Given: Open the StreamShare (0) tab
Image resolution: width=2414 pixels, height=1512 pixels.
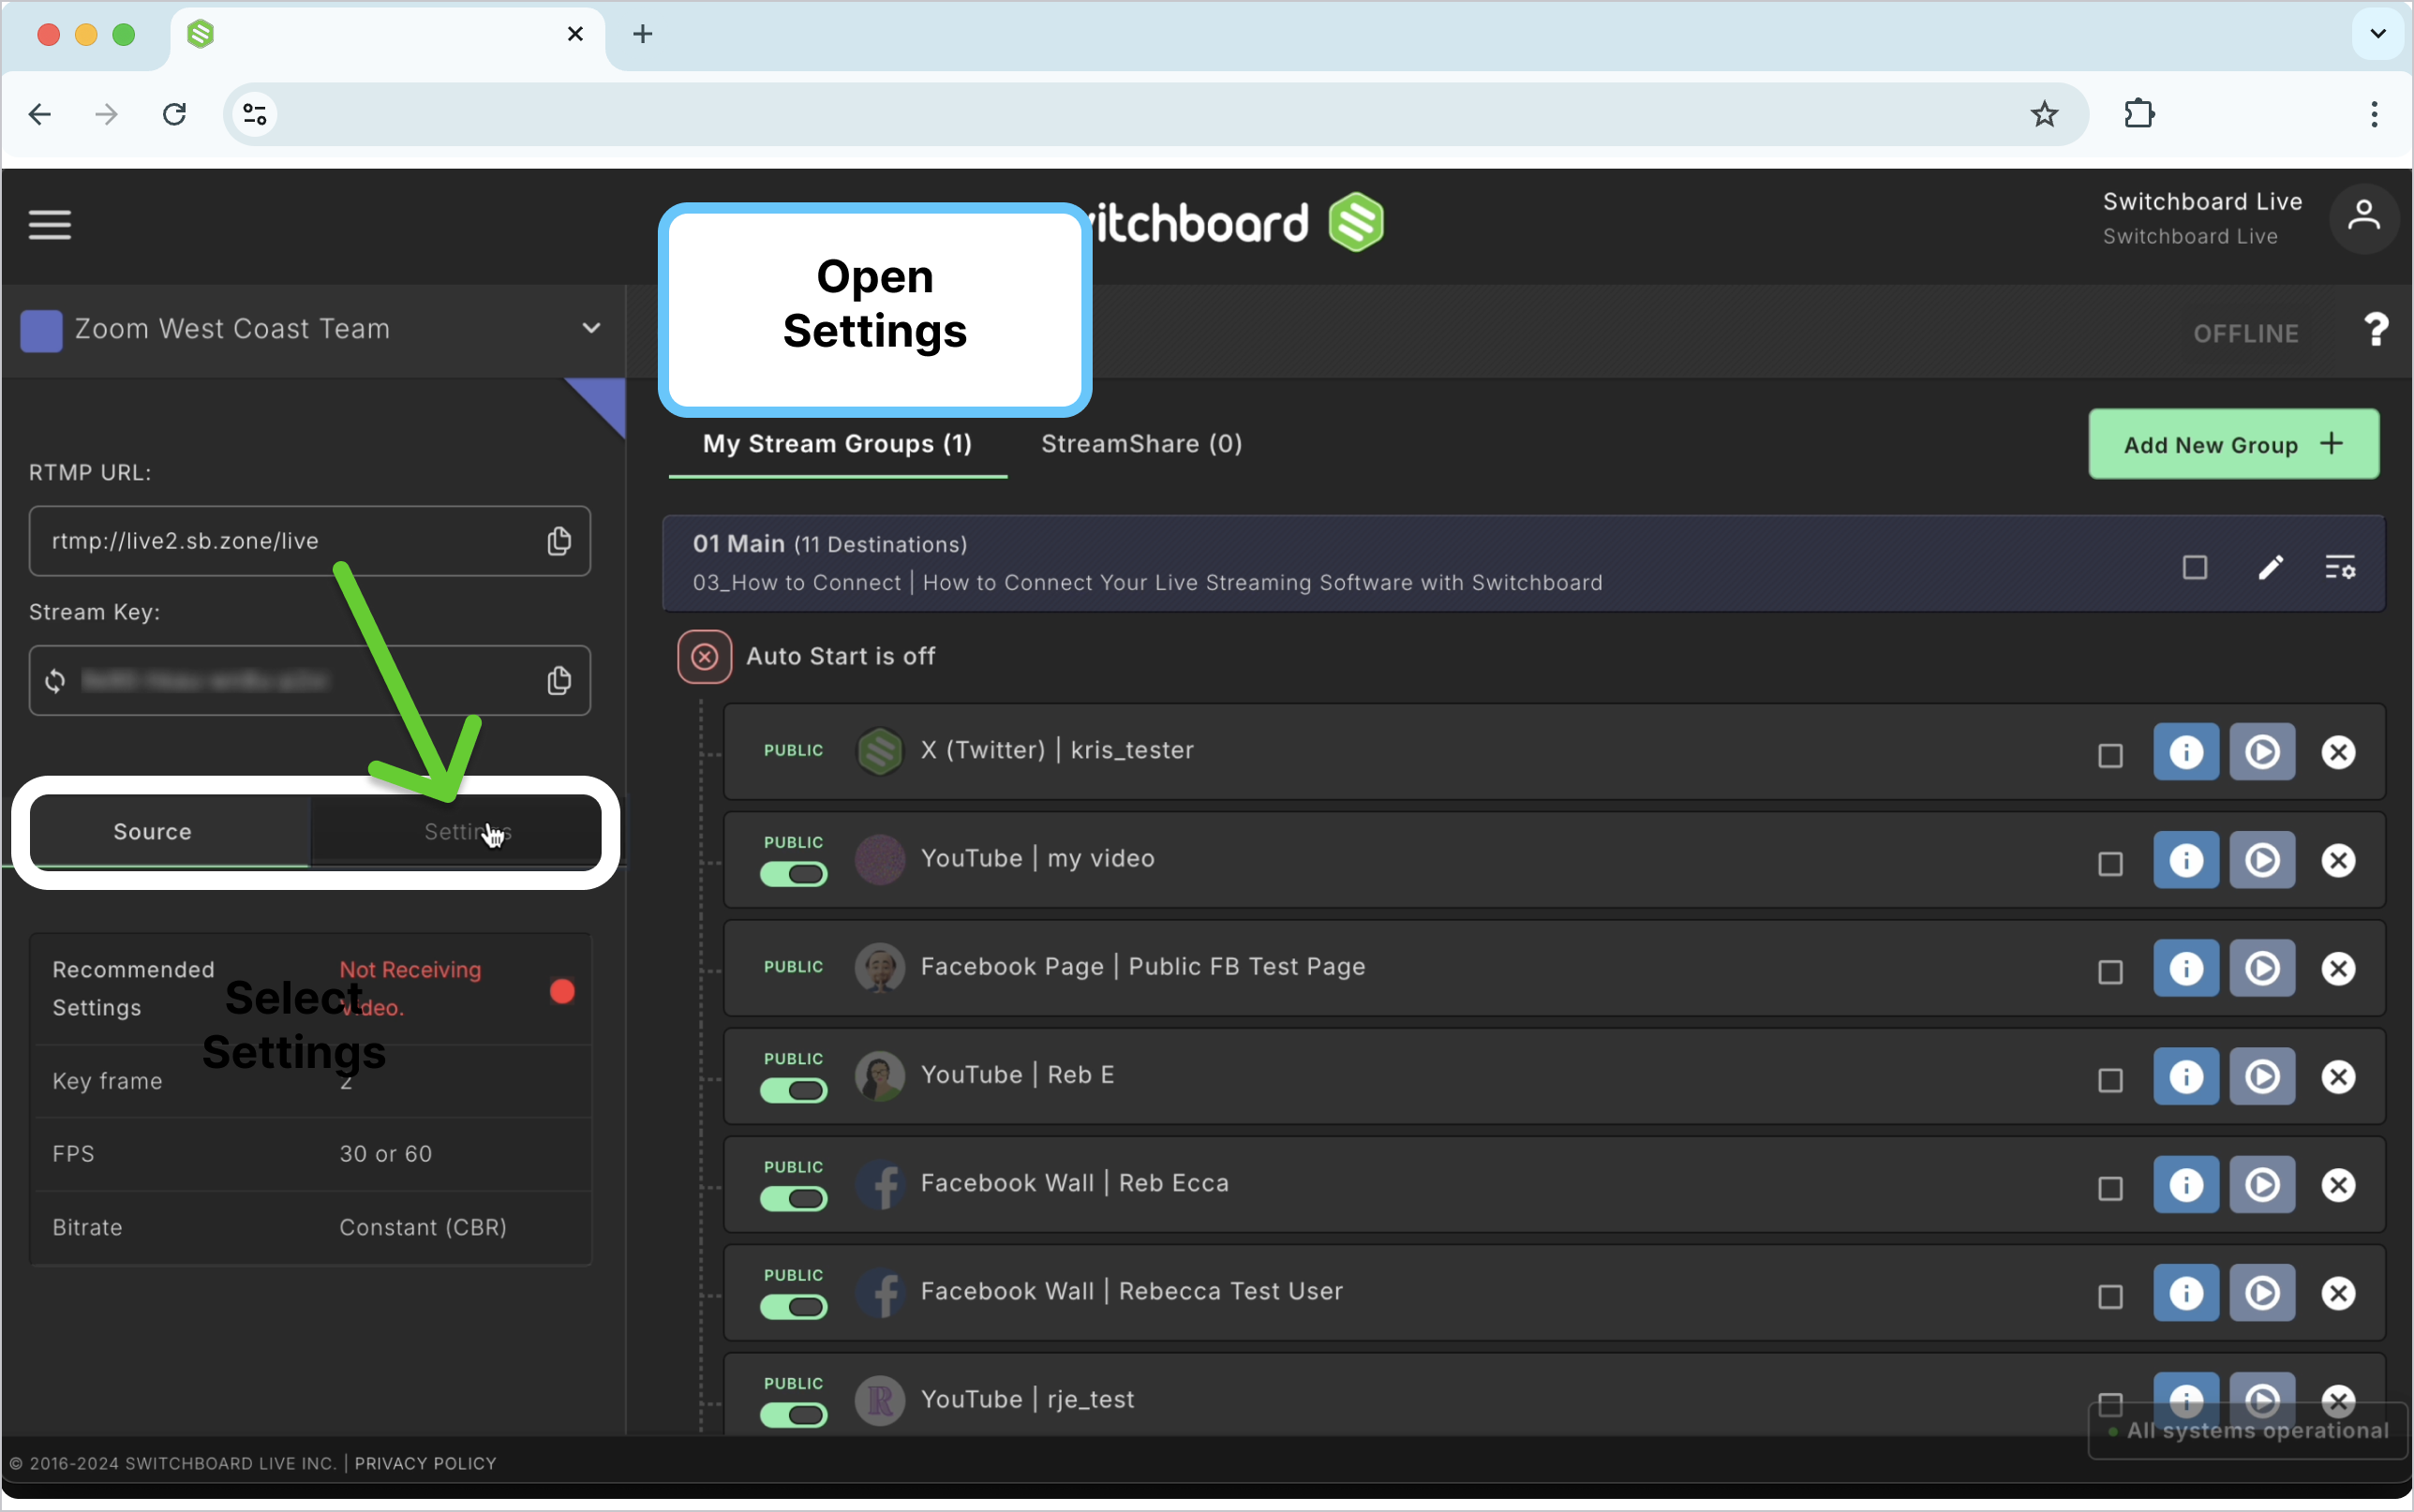Looking at the screenshot, I should click(x=1141, y=444).
